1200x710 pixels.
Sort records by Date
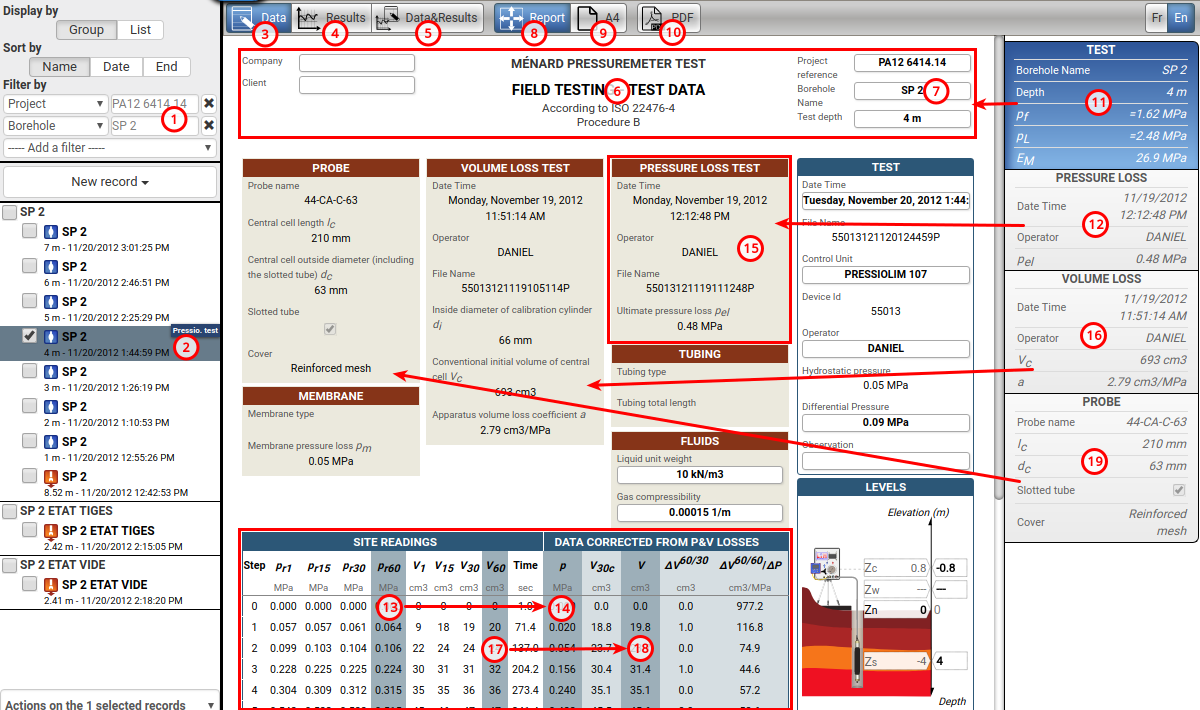coord(116,67)
